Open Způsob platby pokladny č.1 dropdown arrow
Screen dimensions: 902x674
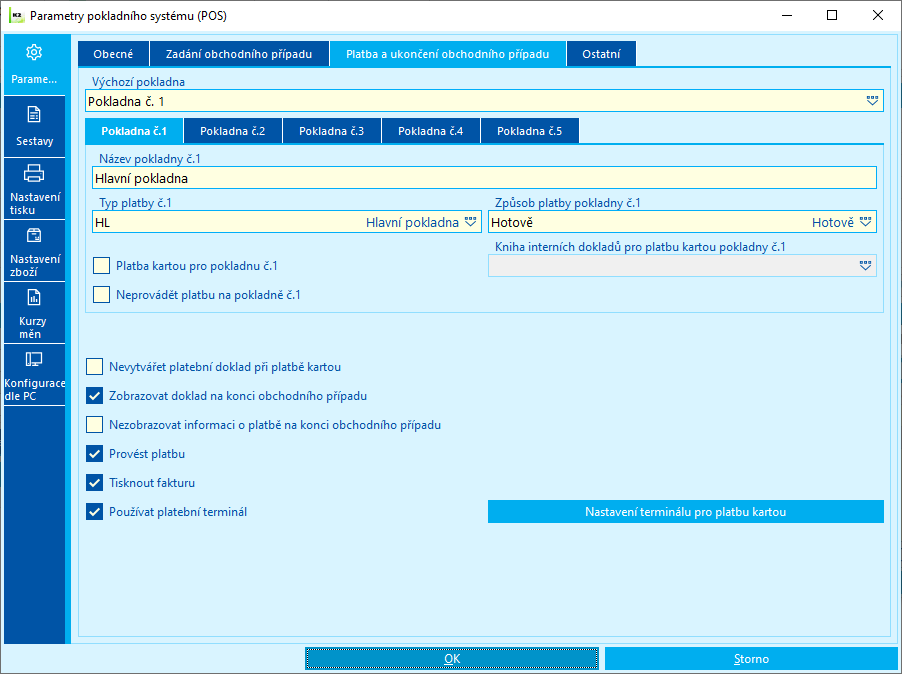tap(866, 222)
